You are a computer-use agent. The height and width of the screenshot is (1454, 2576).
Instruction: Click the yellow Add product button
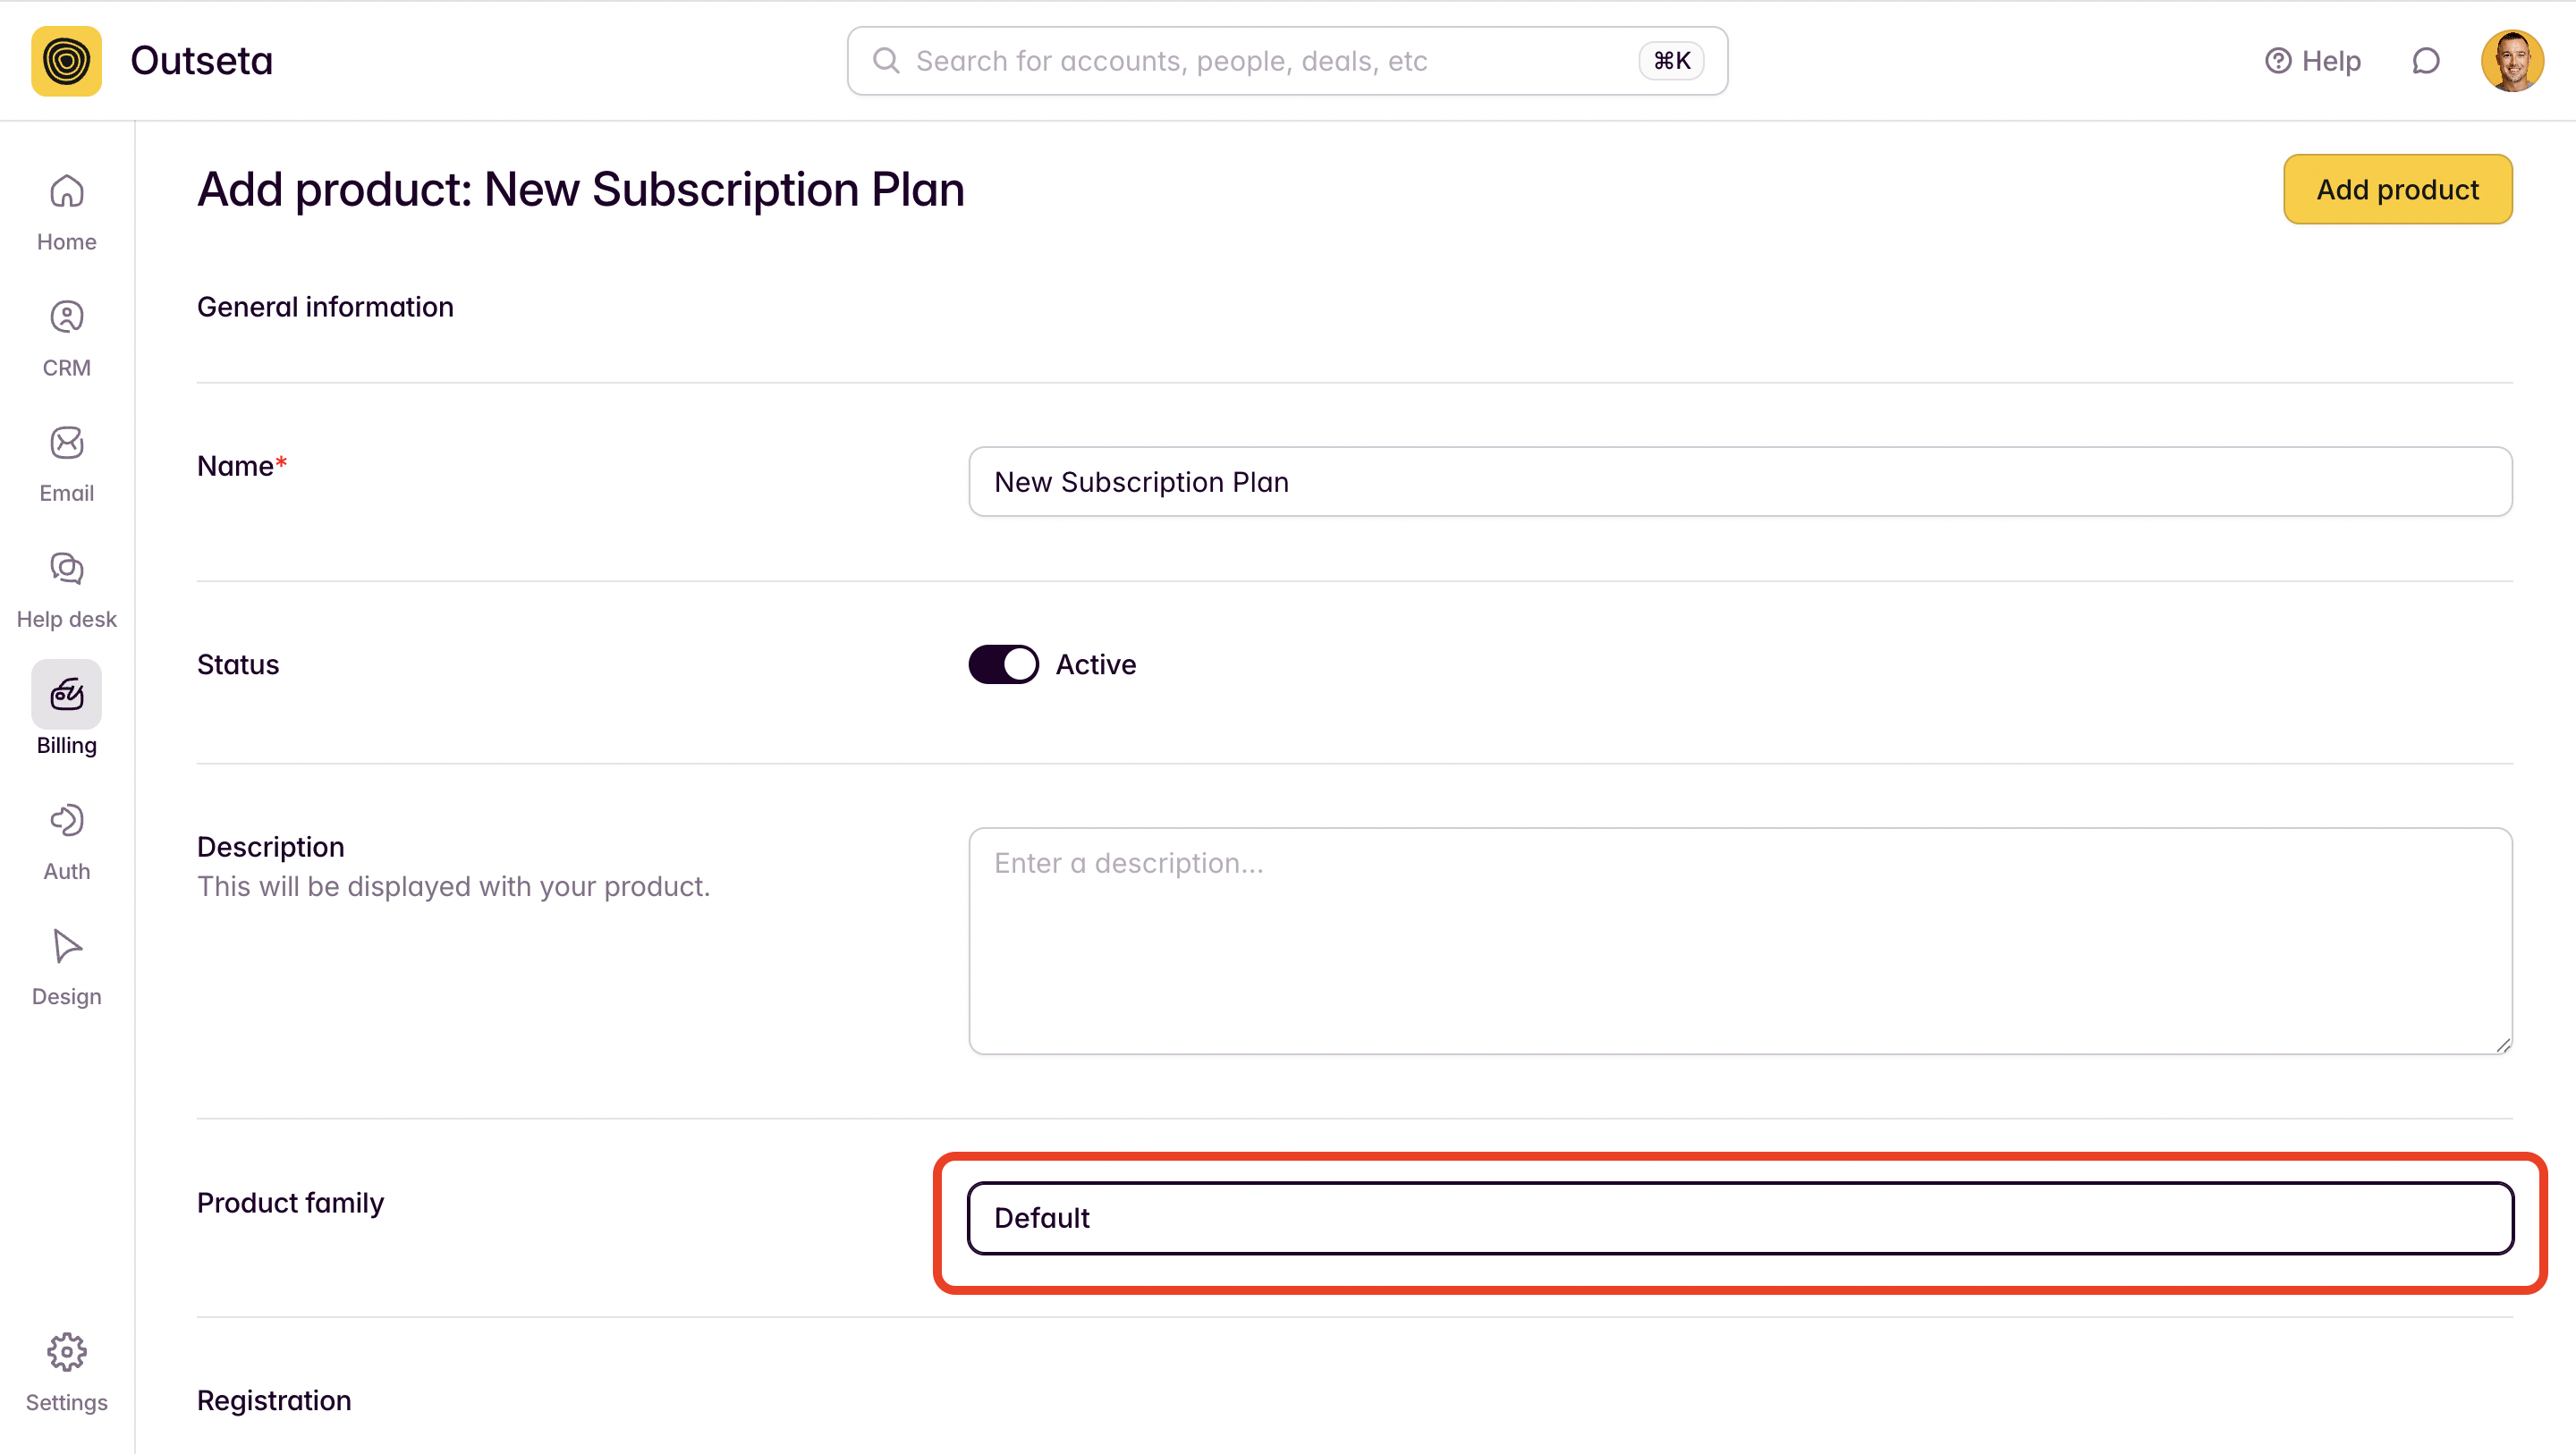2397,189
